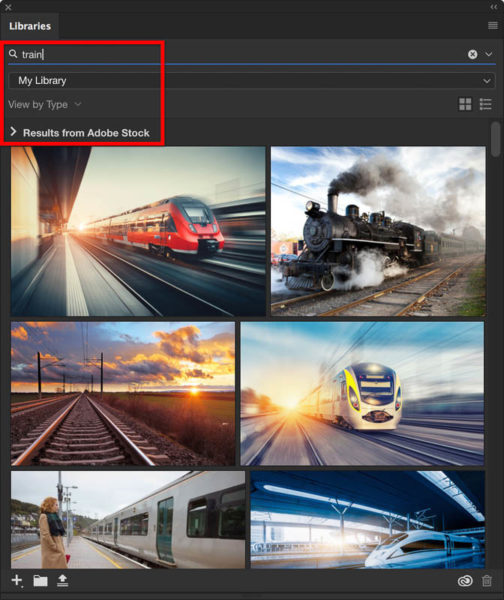
Task: Click the Creative Cloud sync status icon
Action: coord(465,581)
